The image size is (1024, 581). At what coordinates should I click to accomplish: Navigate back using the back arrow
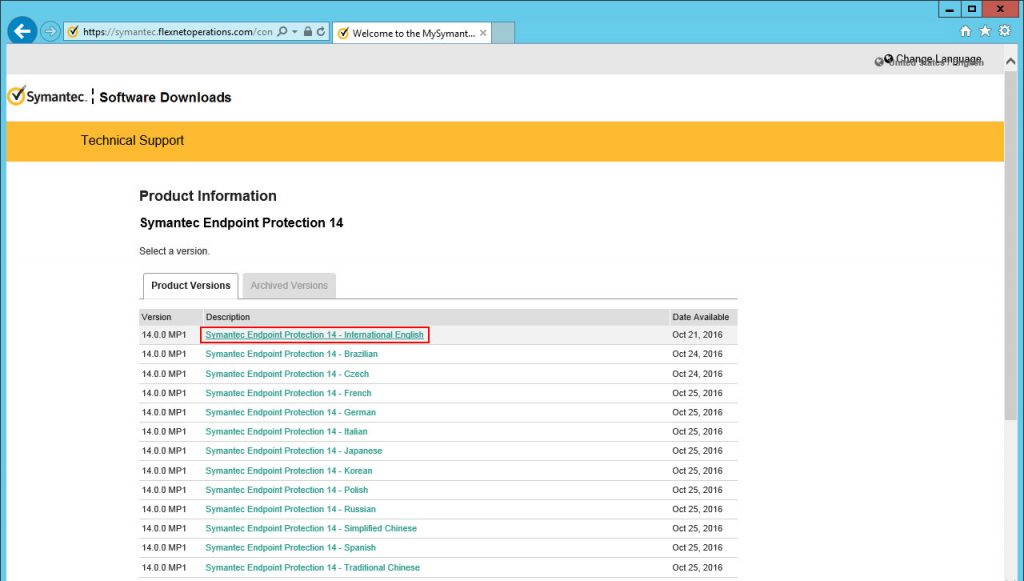[x=21, y=30]
